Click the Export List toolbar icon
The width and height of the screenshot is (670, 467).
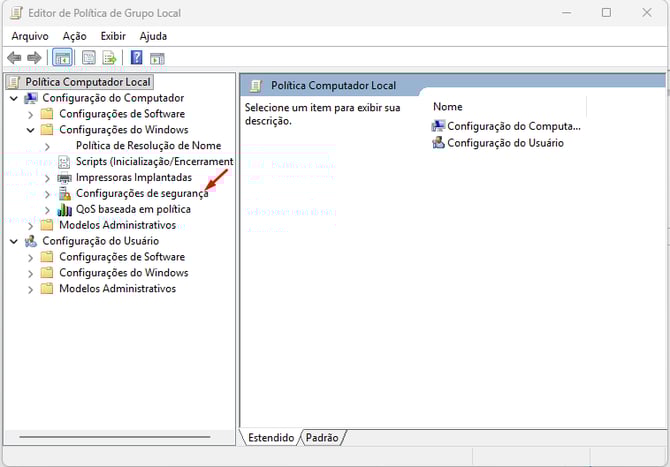pyautogui.click(x=109, y=58)
